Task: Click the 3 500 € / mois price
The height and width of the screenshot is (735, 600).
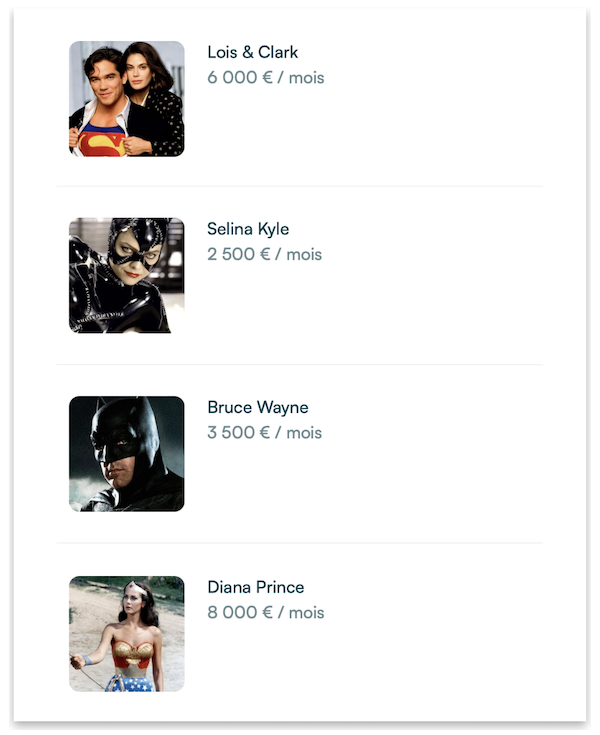Action: [264, 433]
